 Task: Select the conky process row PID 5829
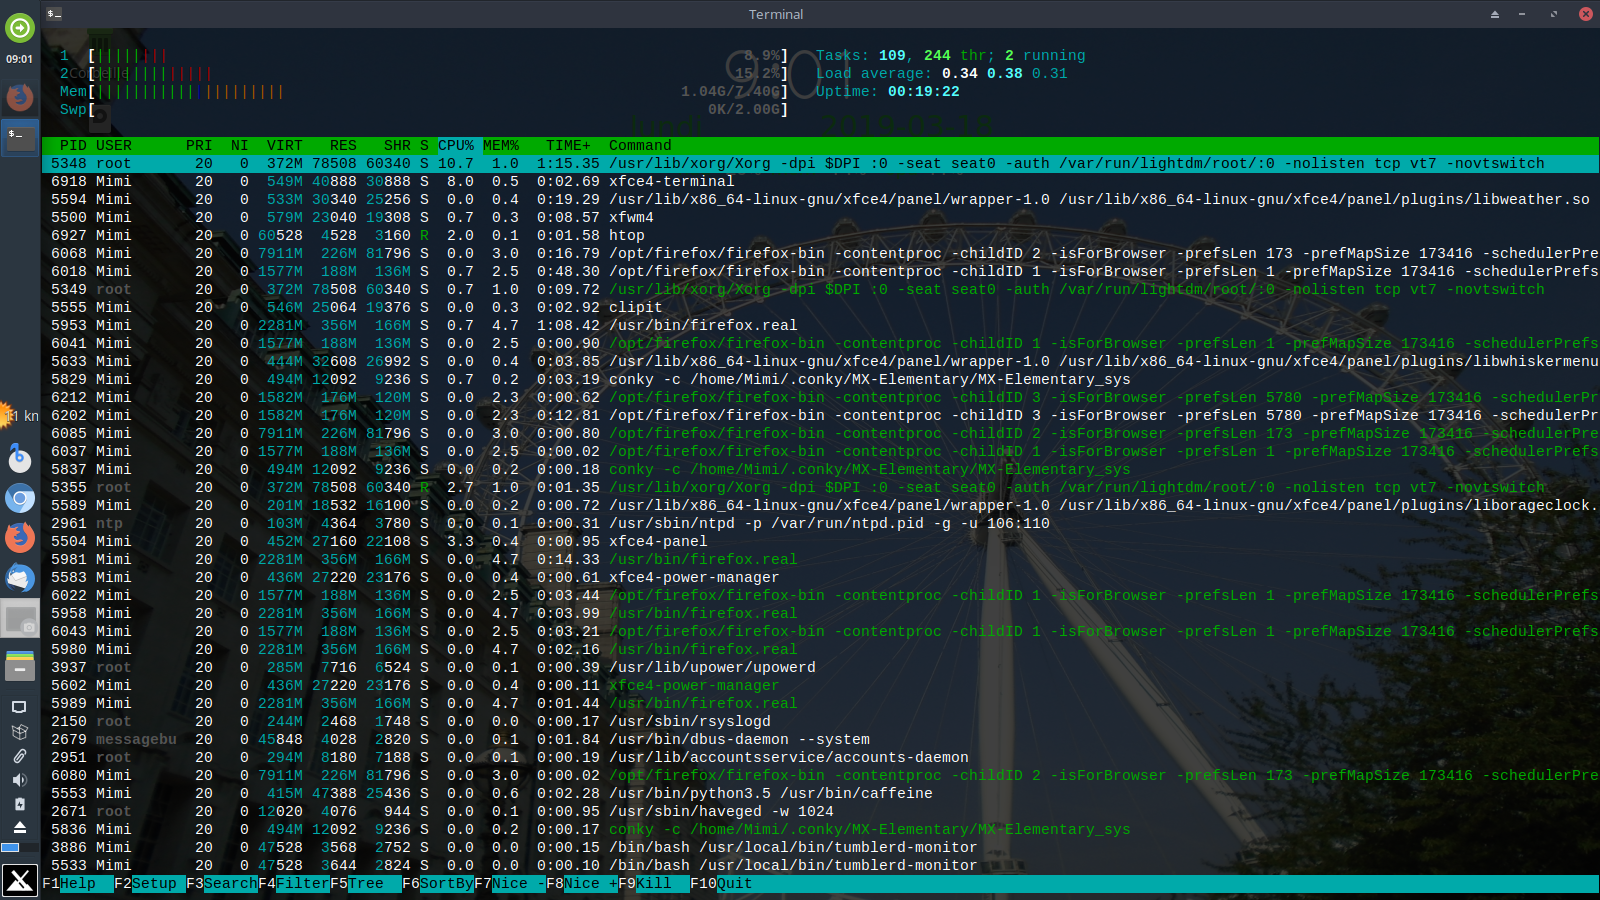coord(820,380)
